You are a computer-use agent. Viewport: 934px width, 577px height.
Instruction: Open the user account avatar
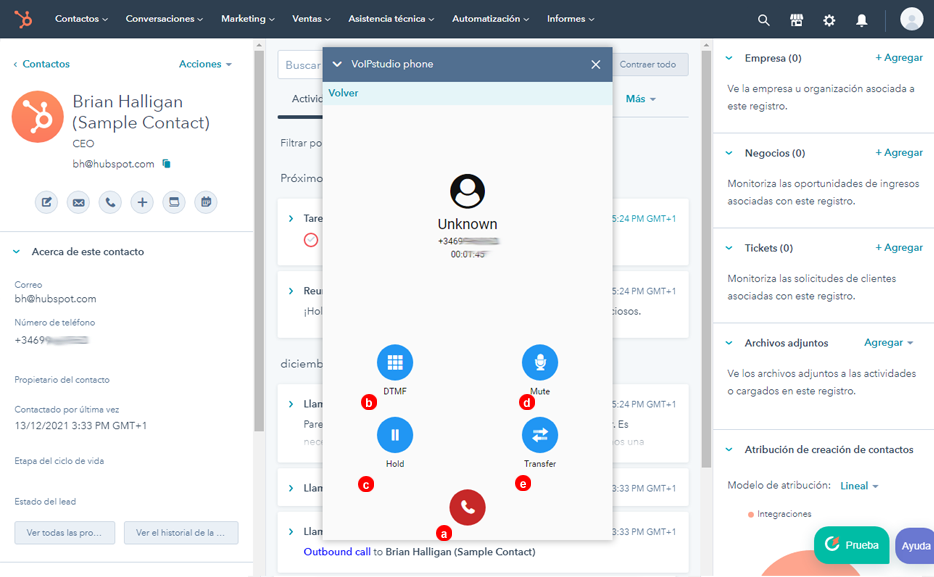(x=911, y=19)
